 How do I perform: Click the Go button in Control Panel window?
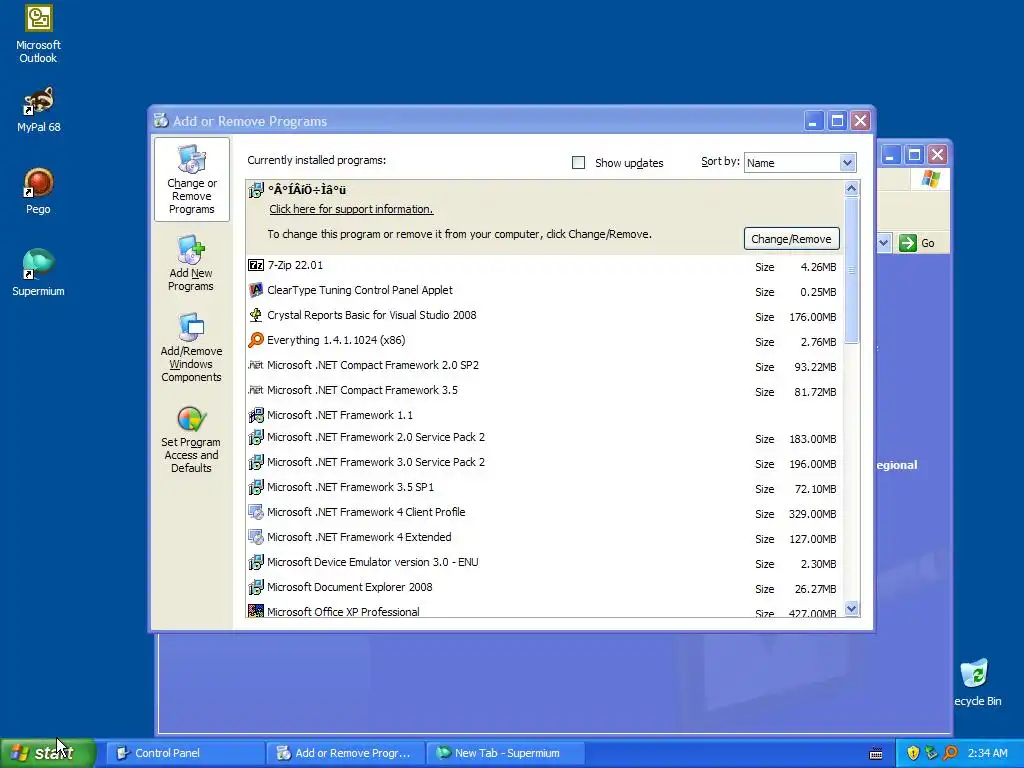coord(917,243)
